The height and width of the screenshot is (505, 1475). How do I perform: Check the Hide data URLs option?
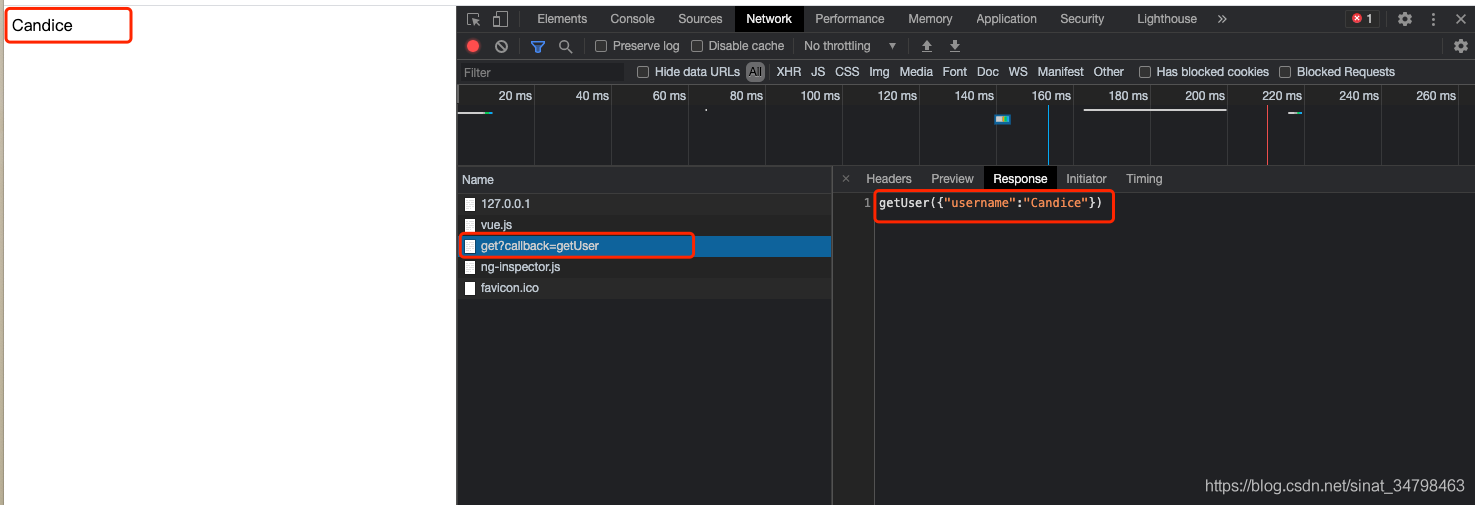pos(643,72)
